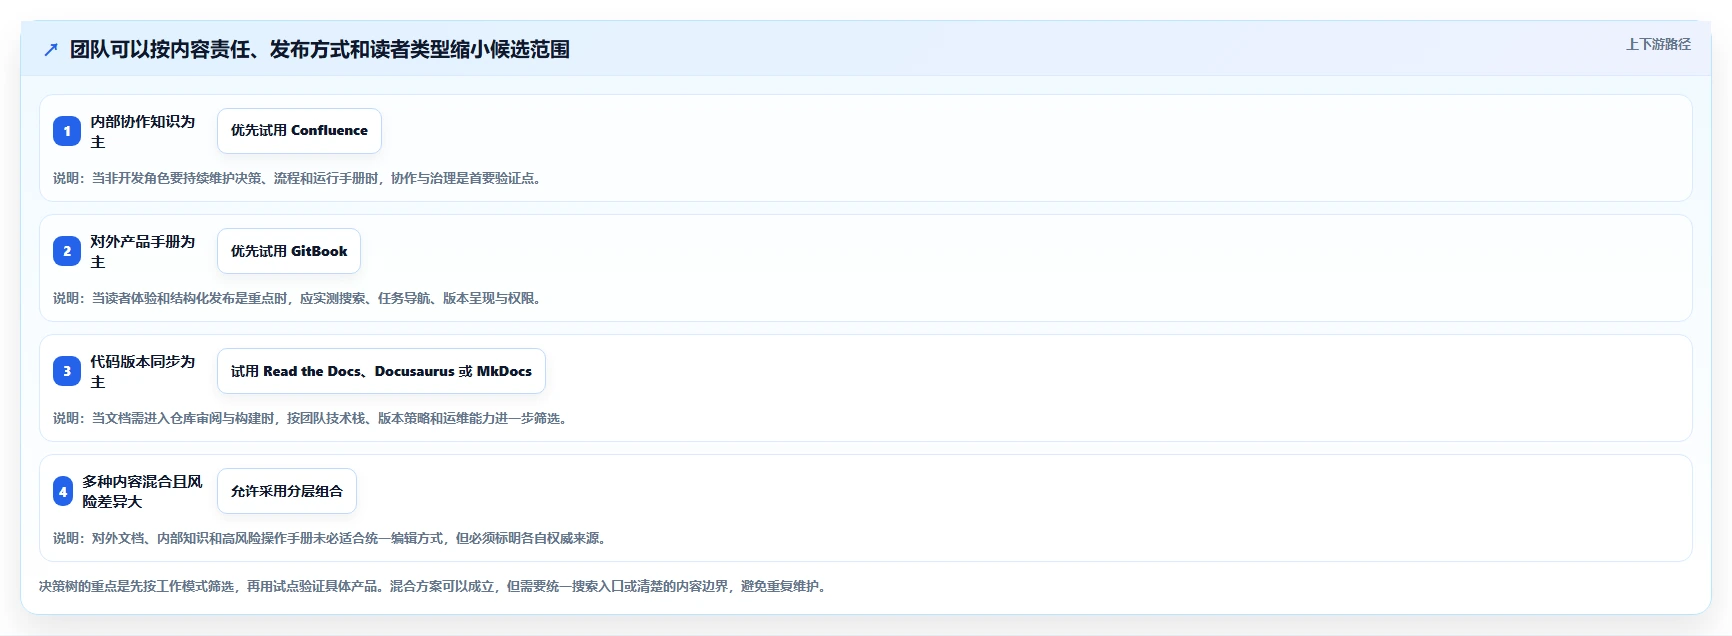Click the 上下游路径 label in the header
This screenshot has width=1732, height=636.
(x=1658, y=44)
